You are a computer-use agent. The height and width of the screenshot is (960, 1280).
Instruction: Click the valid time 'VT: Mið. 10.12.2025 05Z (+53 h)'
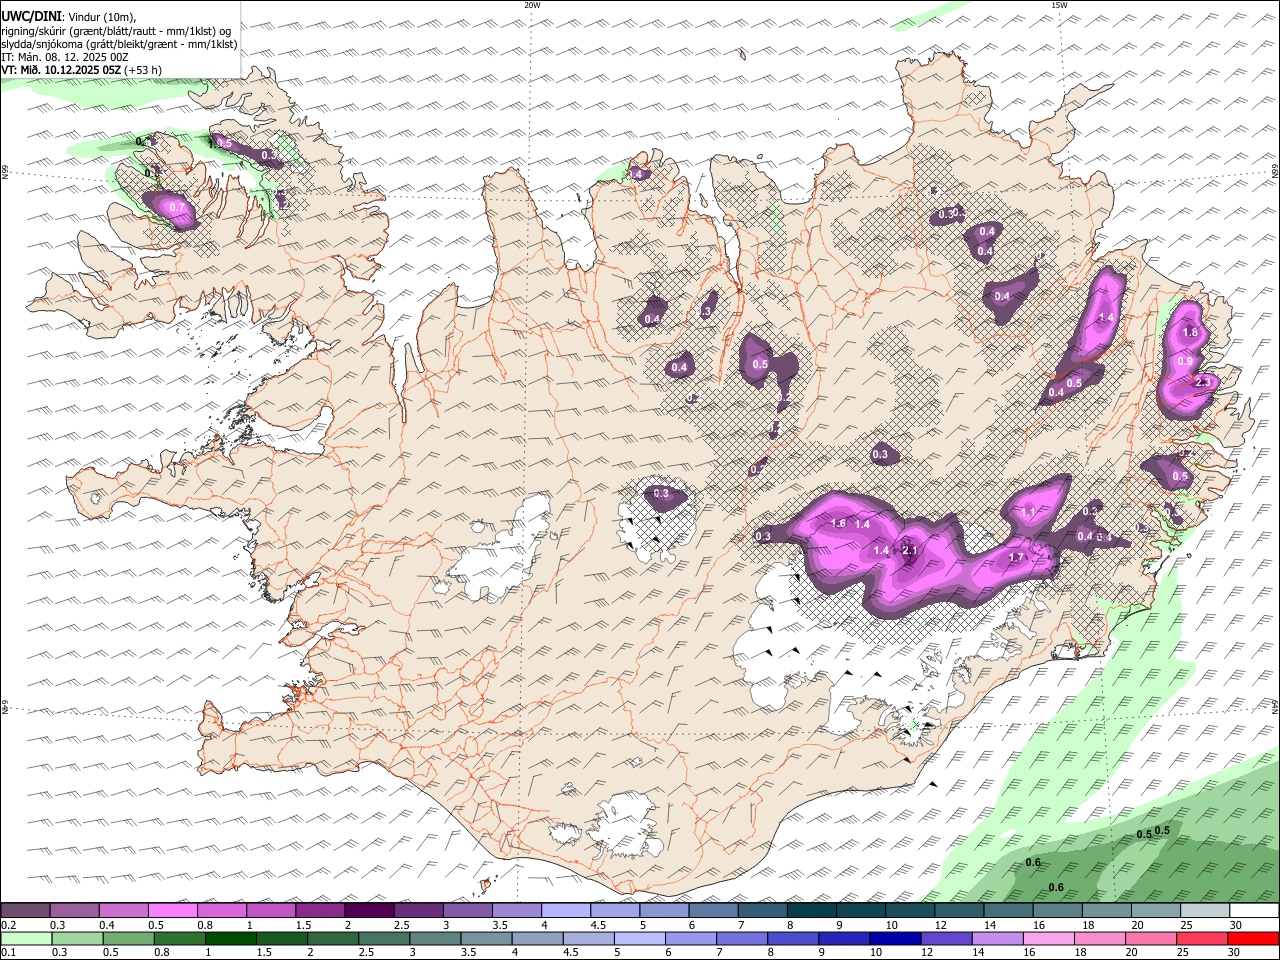82,70
